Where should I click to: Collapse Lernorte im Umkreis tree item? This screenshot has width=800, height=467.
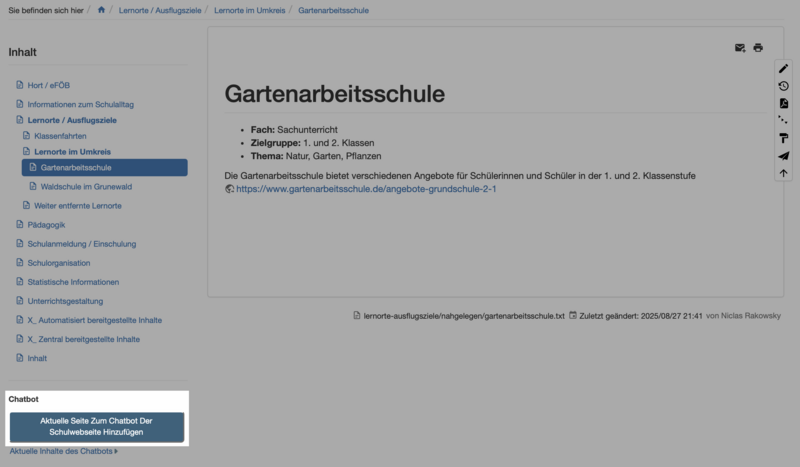click(72, 151)
